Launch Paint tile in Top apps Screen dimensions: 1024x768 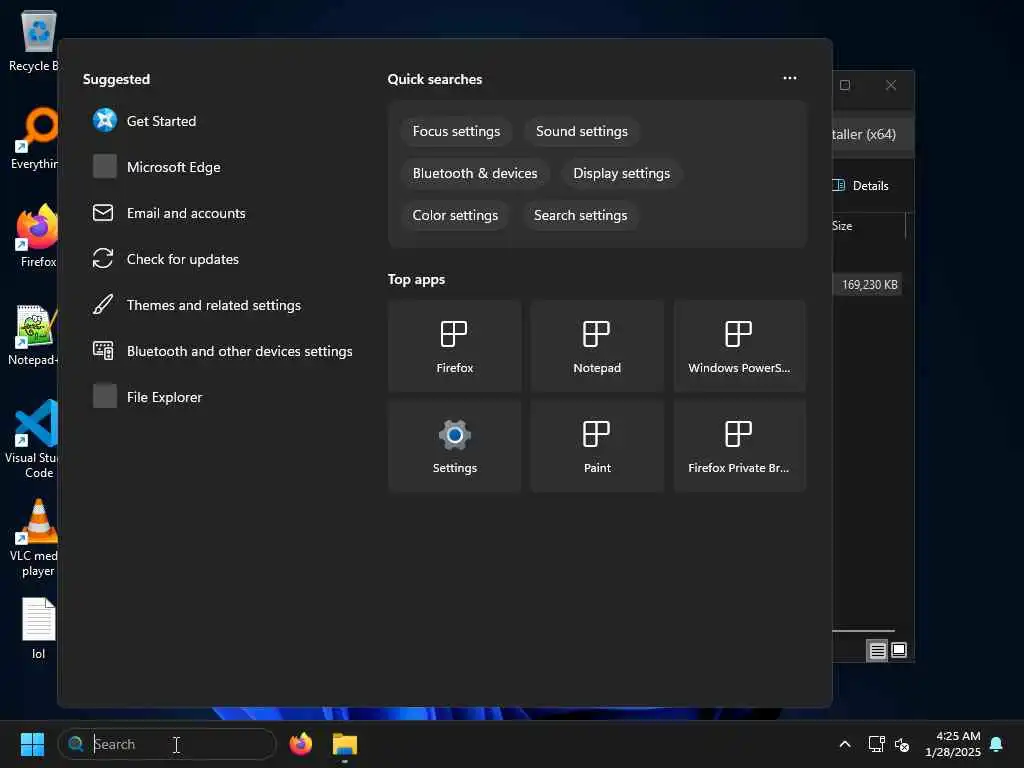tap(597, 446)
